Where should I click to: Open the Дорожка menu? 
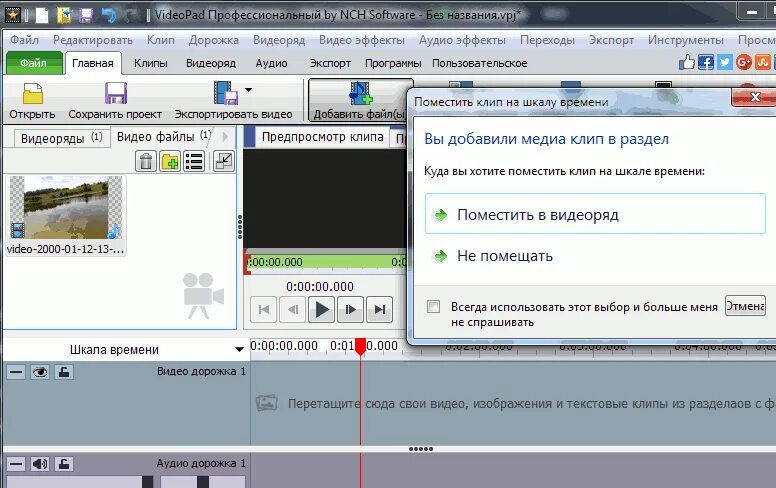click(214, 40)
